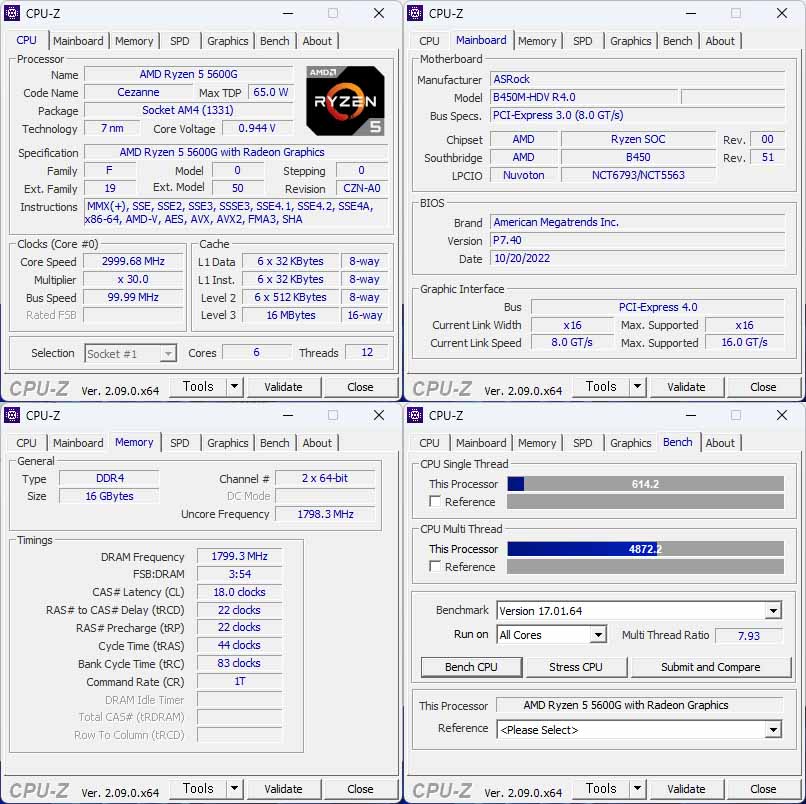Viewport: 806px width, 804px height.
Task: Open the Benchmark Version 17.01.64 dropdown
Action: pos(773,611)
